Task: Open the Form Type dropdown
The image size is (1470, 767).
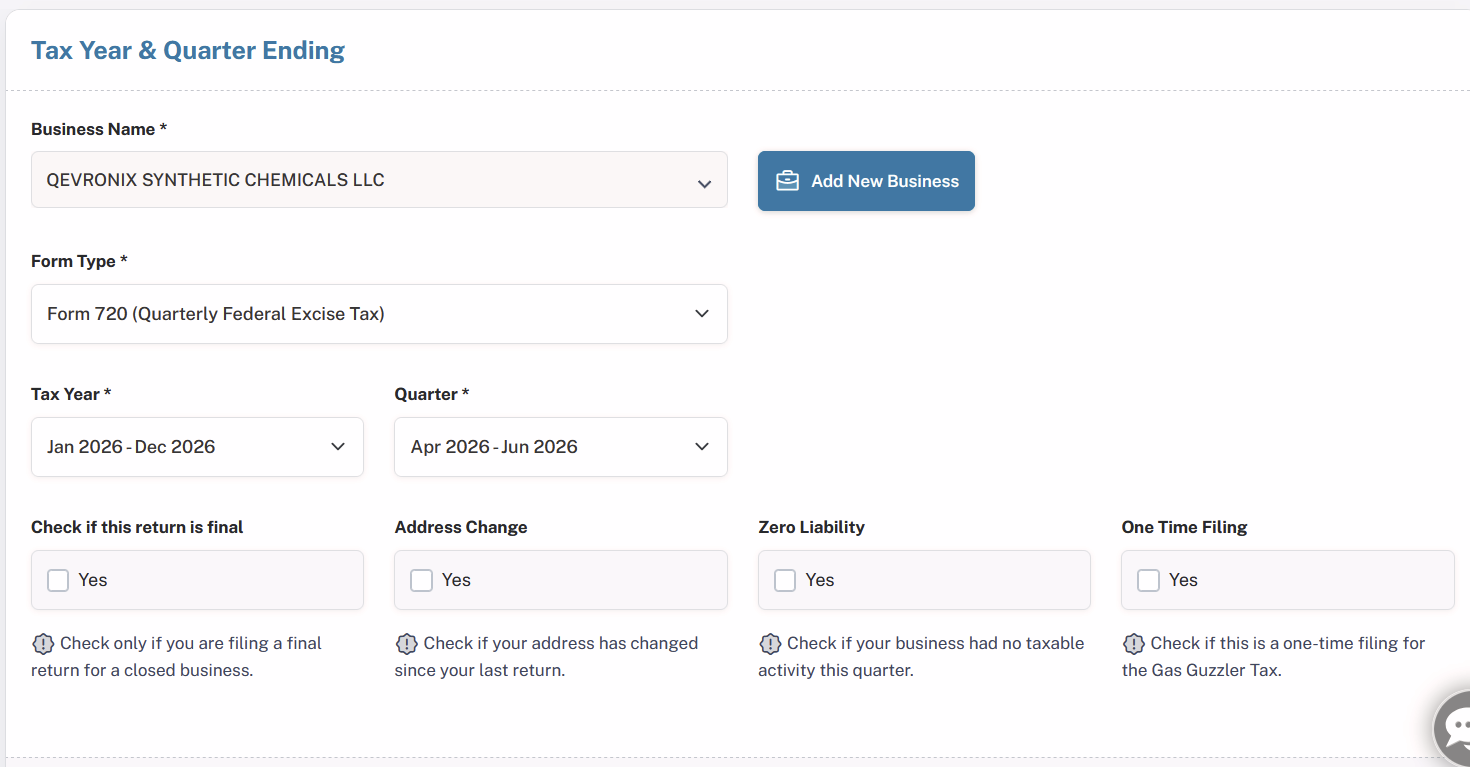Action: point(379,314)
